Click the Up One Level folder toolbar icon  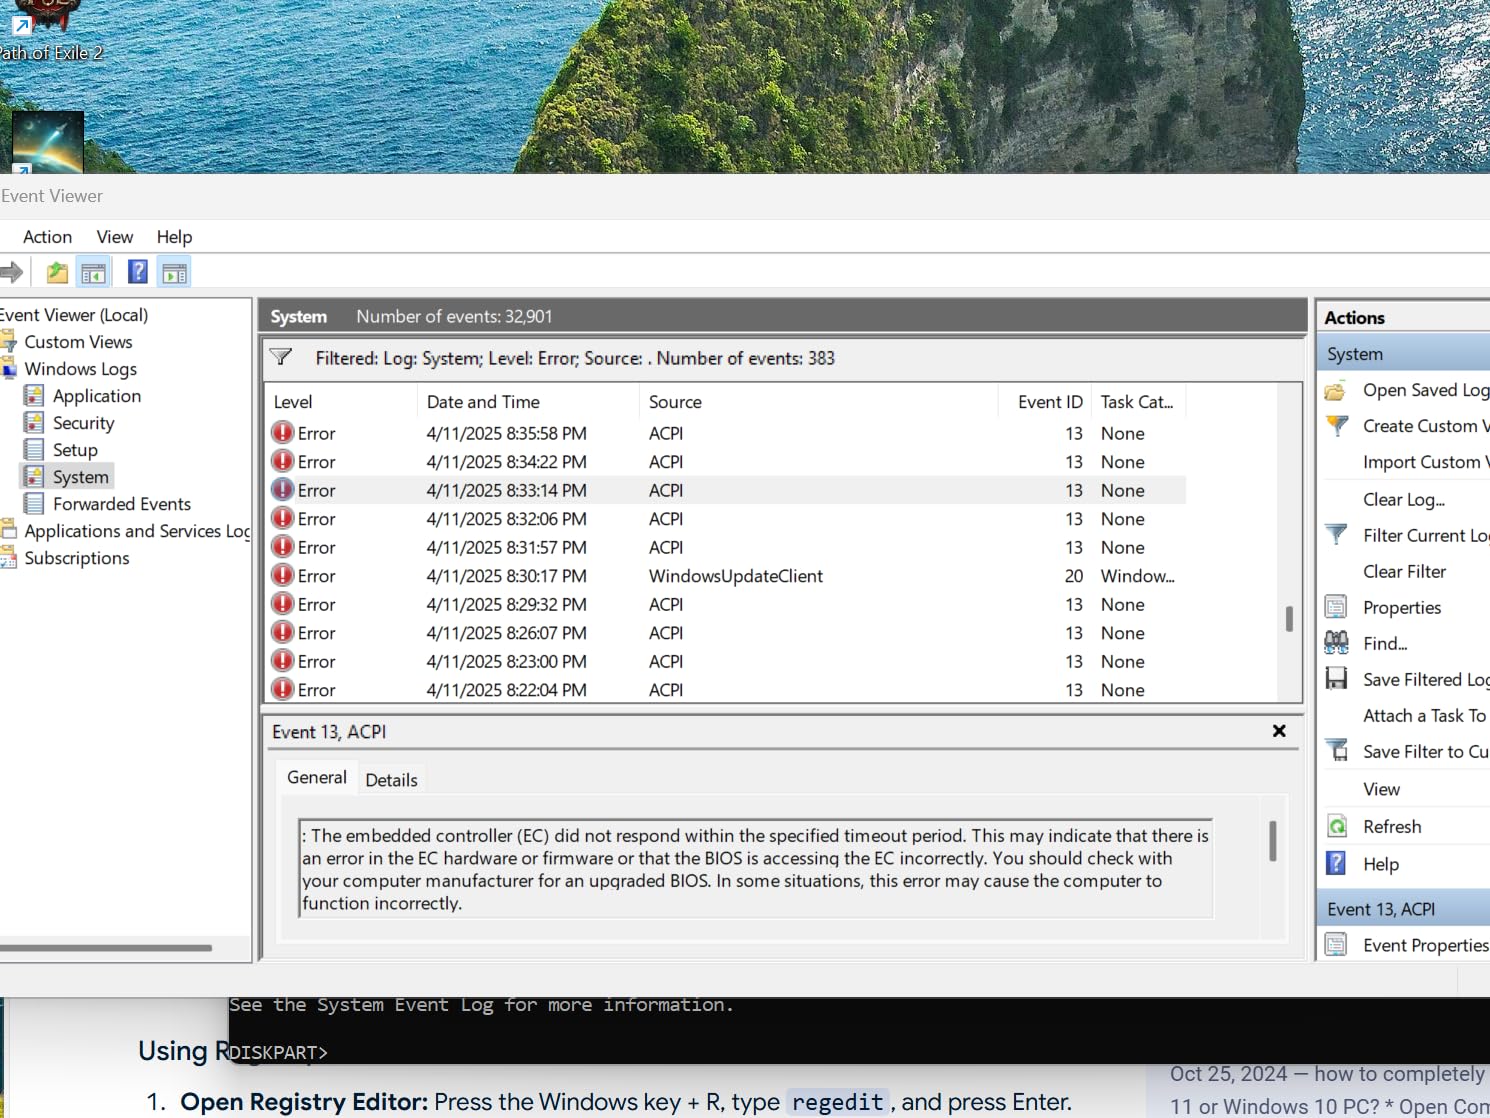coord(57,272)
